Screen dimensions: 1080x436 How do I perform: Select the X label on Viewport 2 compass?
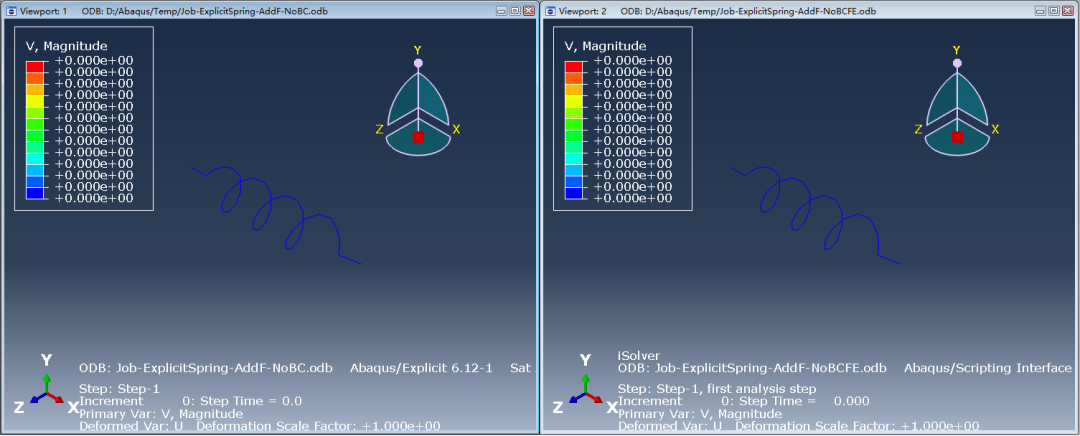tap(995, 129)
